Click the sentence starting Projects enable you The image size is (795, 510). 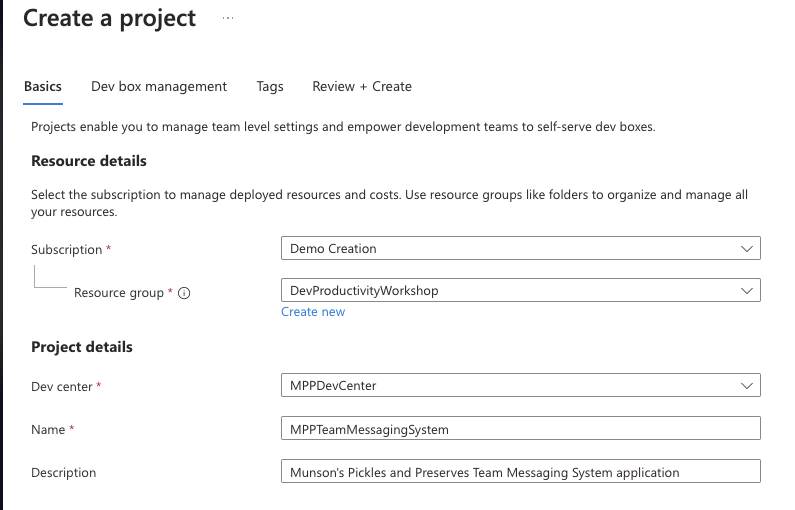[343, 127]
